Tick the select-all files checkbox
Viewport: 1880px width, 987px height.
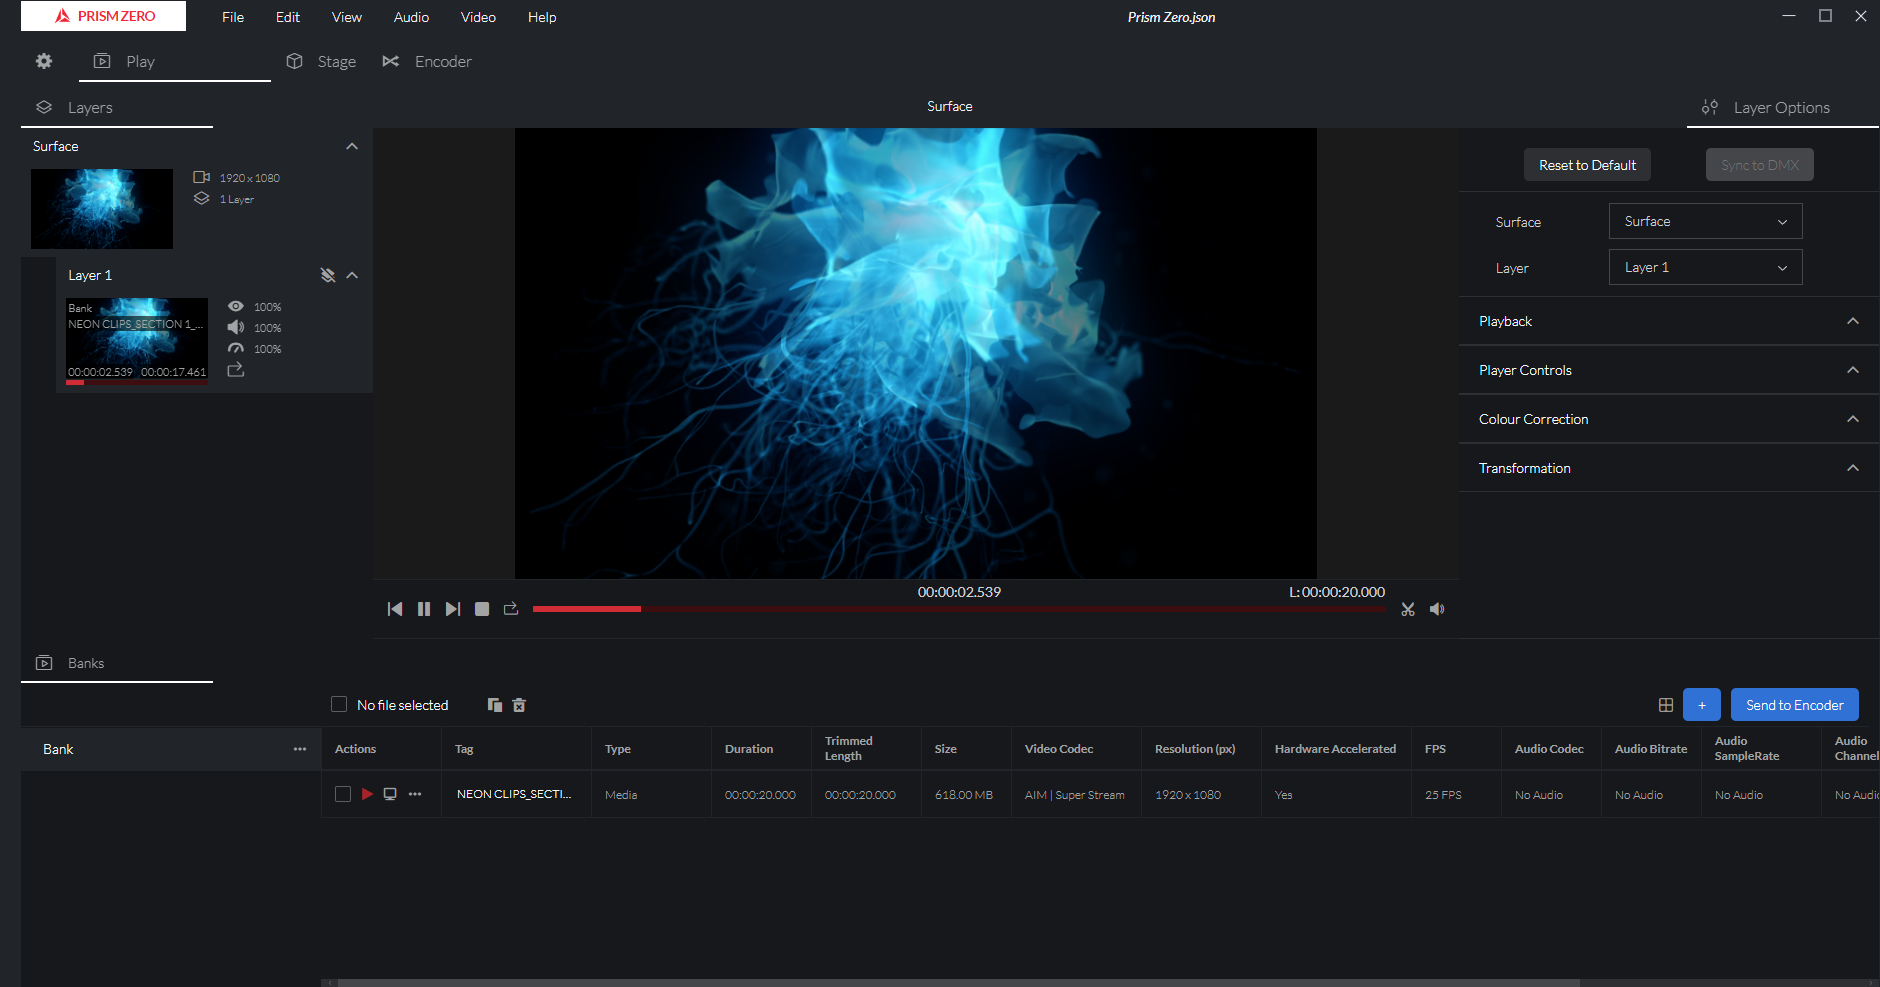point(339,705)
